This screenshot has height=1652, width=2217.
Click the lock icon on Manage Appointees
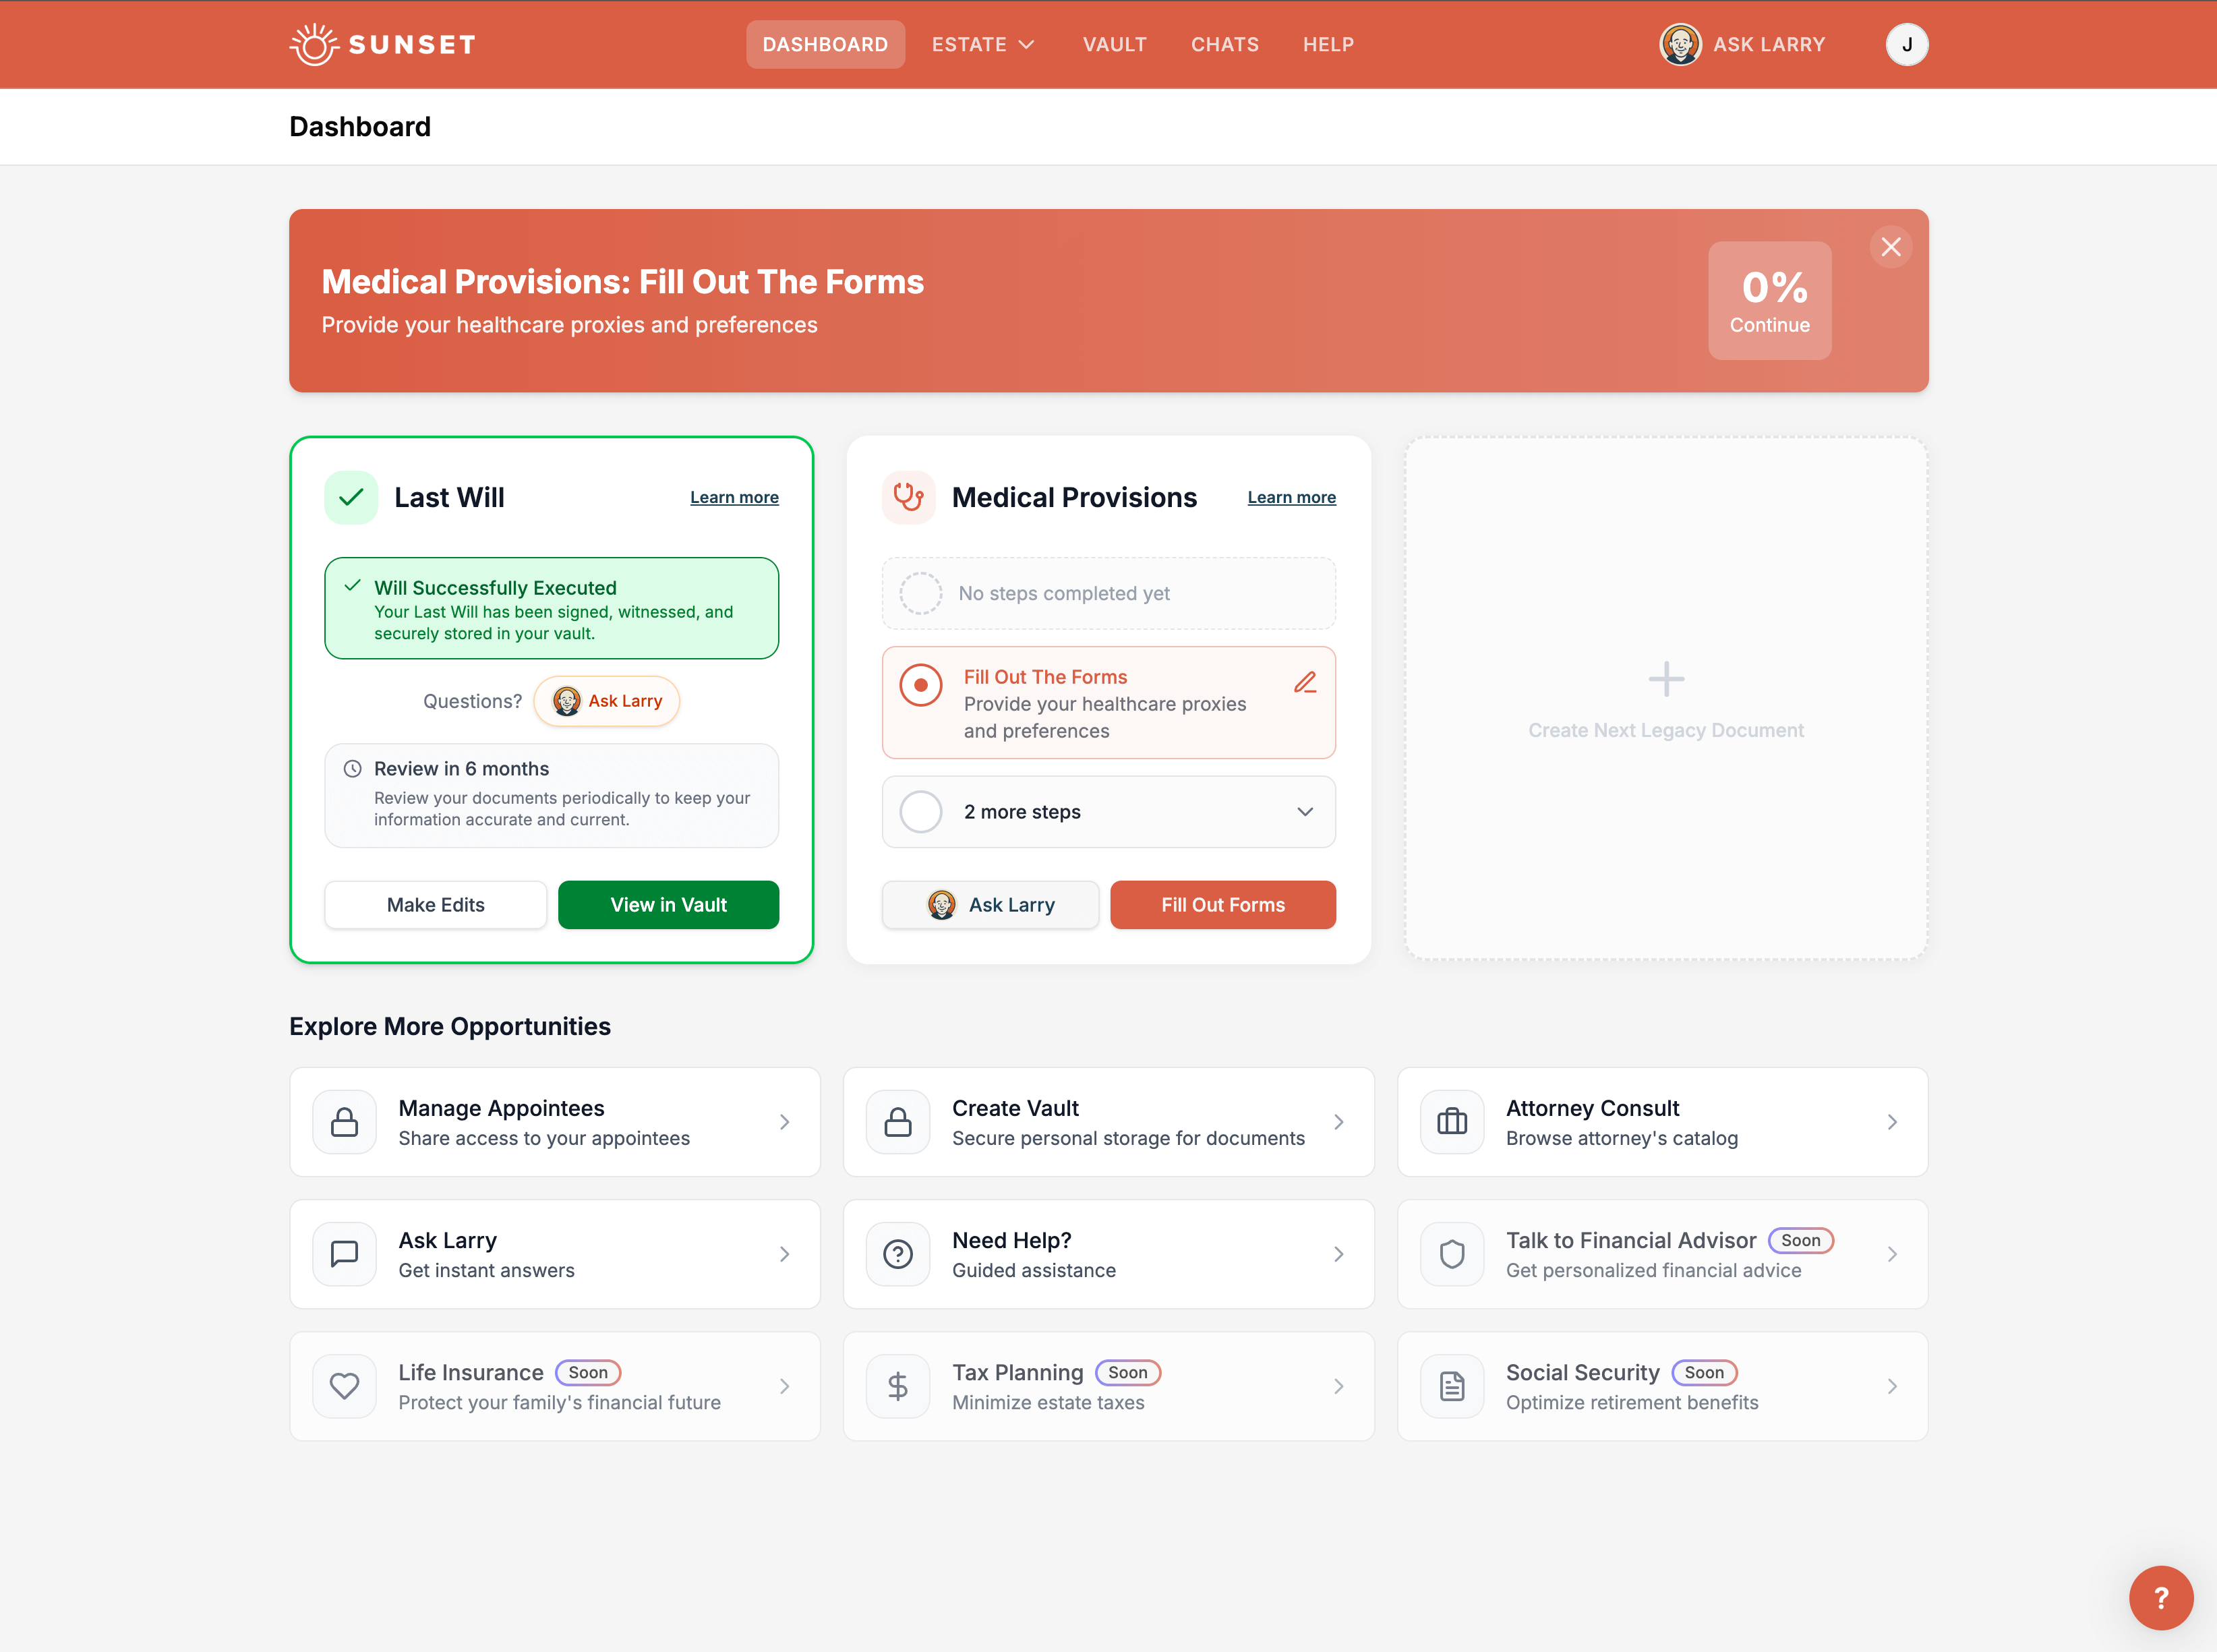pos(344,1121)
